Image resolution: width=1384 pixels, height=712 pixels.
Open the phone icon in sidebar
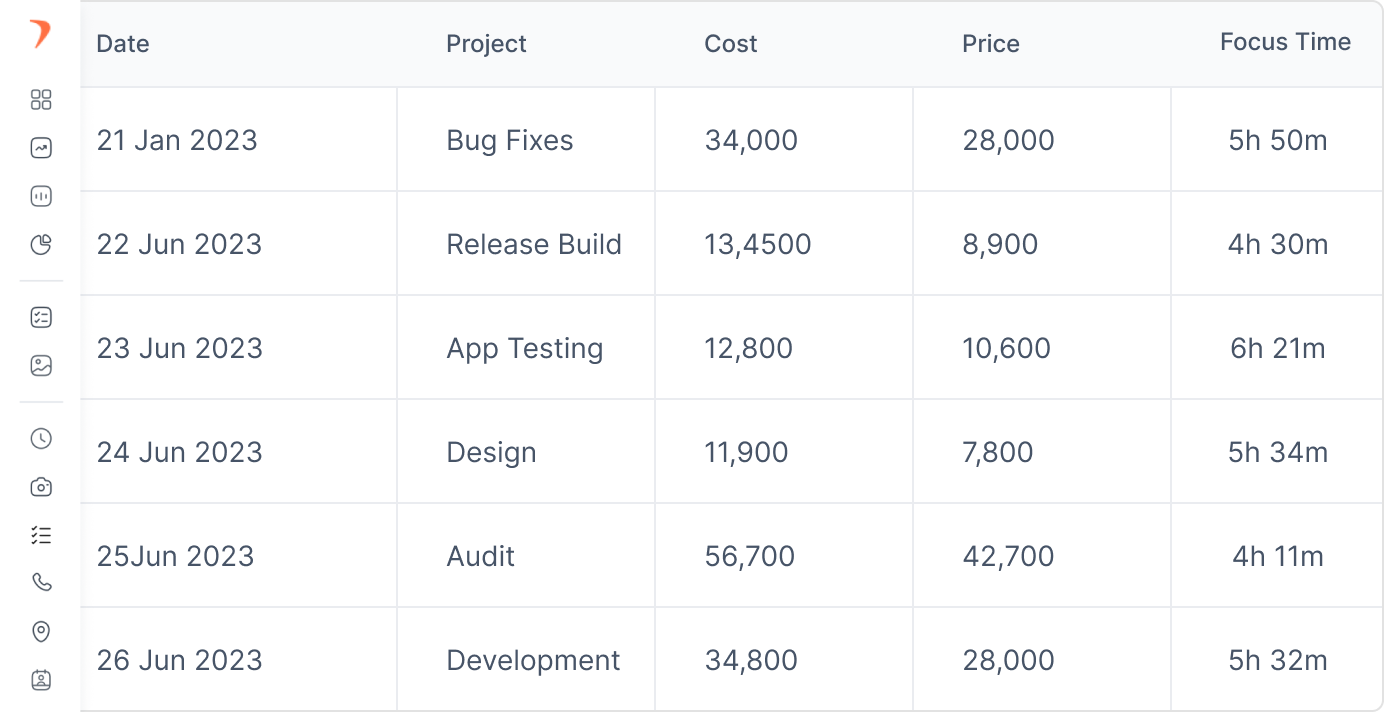[41, 583]
